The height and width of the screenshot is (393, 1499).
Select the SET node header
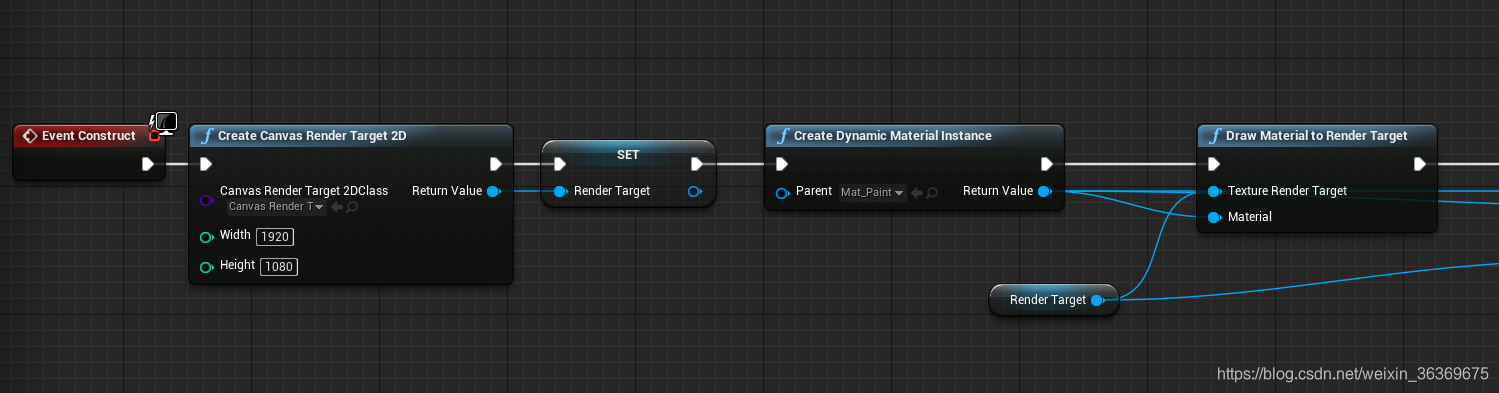coord(628,155)
